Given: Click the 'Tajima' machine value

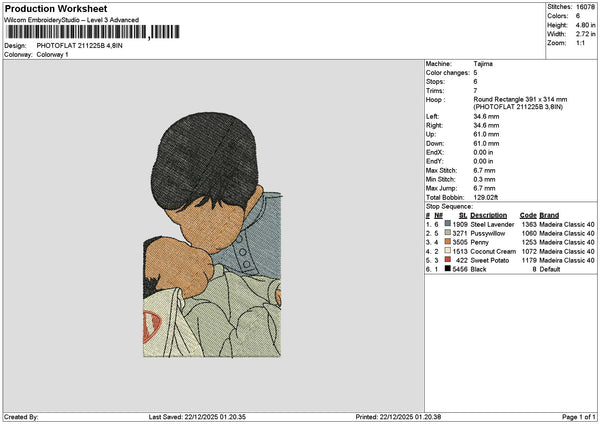Looking at the screenshot, I should pyautogui.click(x=483, y=64).
